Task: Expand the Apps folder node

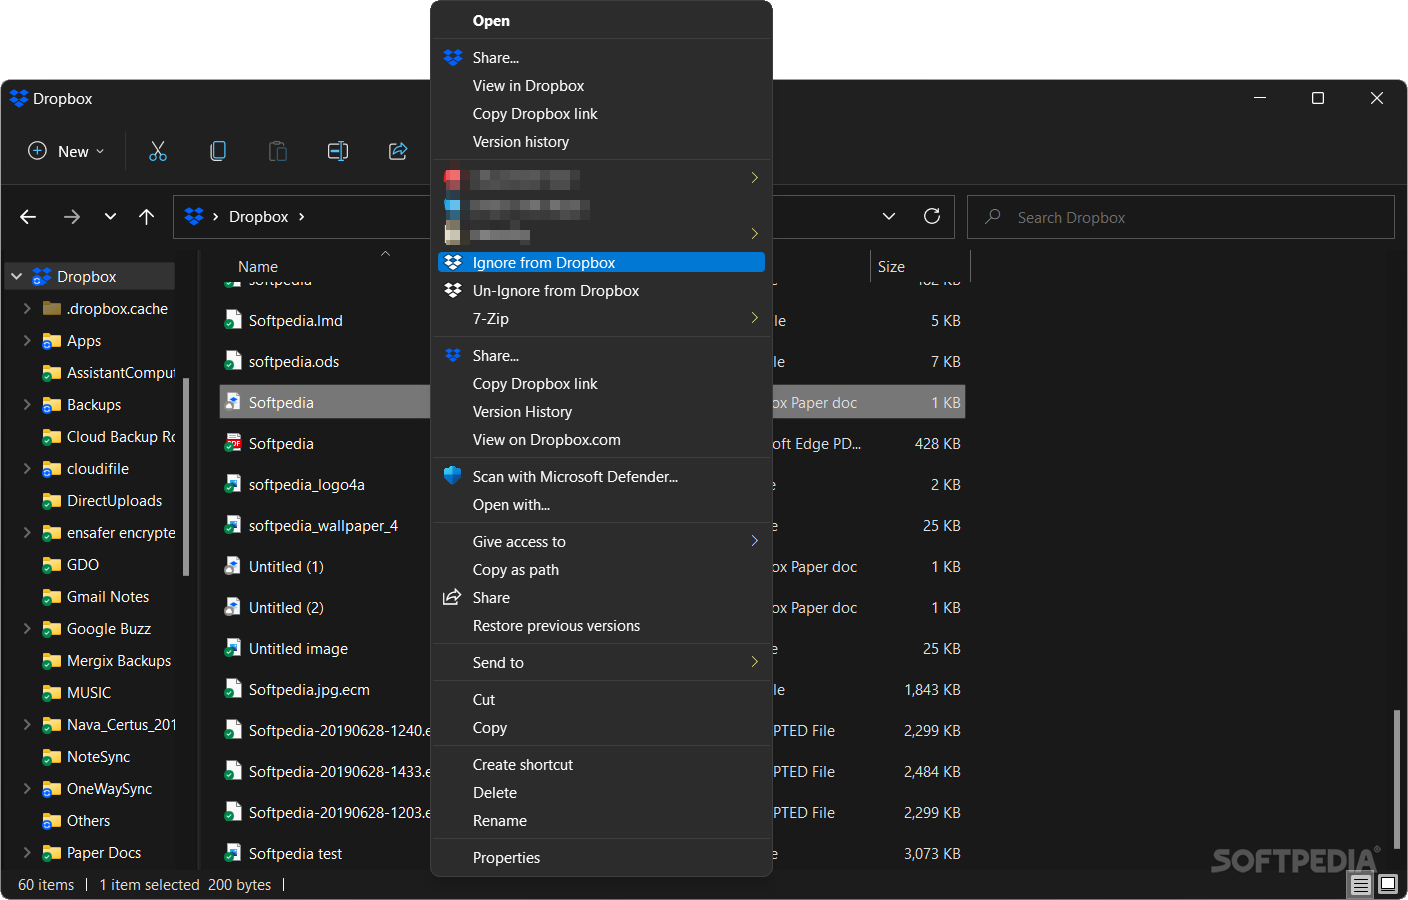Action: [27, 340]
